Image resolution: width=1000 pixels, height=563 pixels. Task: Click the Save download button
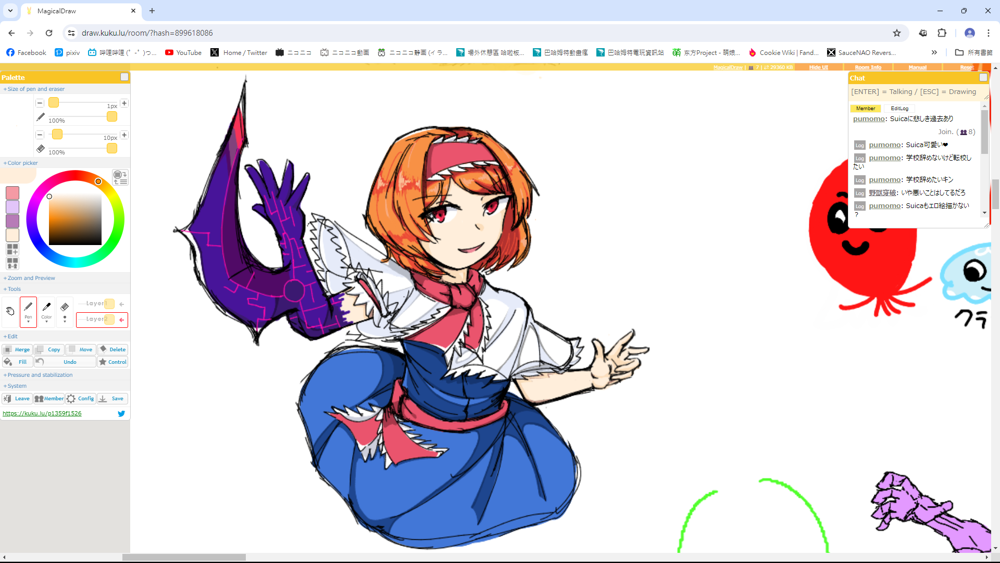click(113, 398)
